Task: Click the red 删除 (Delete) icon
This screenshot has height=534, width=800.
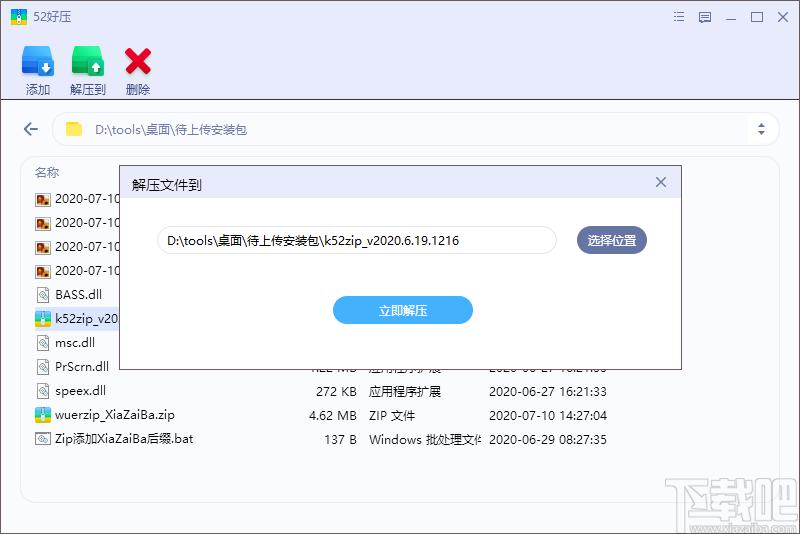Action: (x=138, y=61)
